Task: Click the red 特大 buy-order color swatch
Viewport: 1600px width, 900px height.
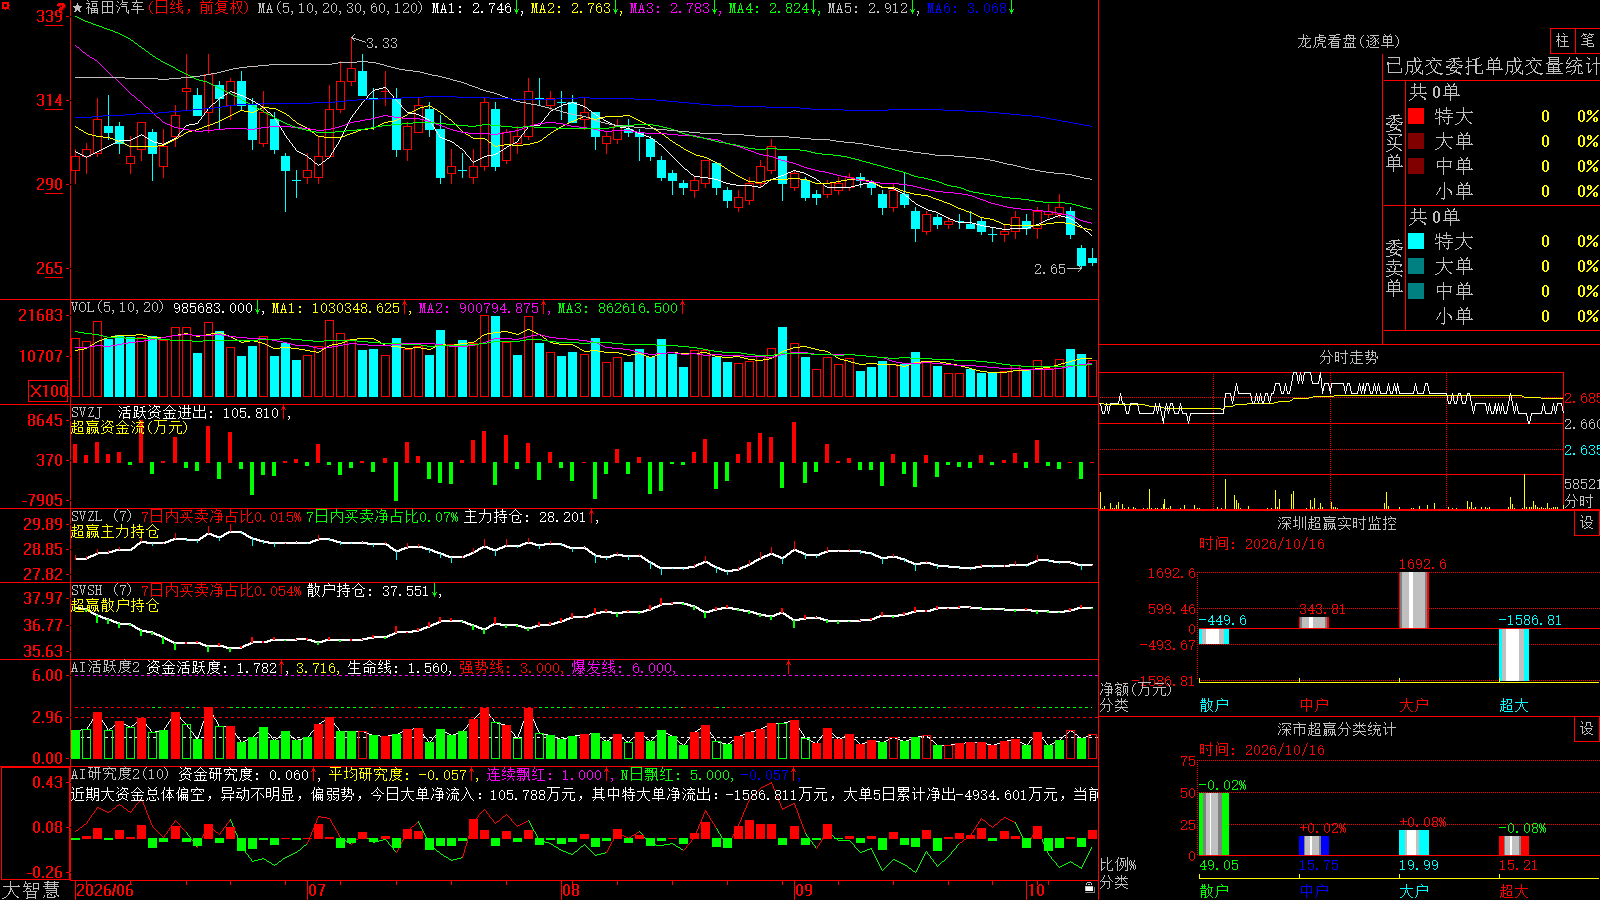Action: [1416, 116]
